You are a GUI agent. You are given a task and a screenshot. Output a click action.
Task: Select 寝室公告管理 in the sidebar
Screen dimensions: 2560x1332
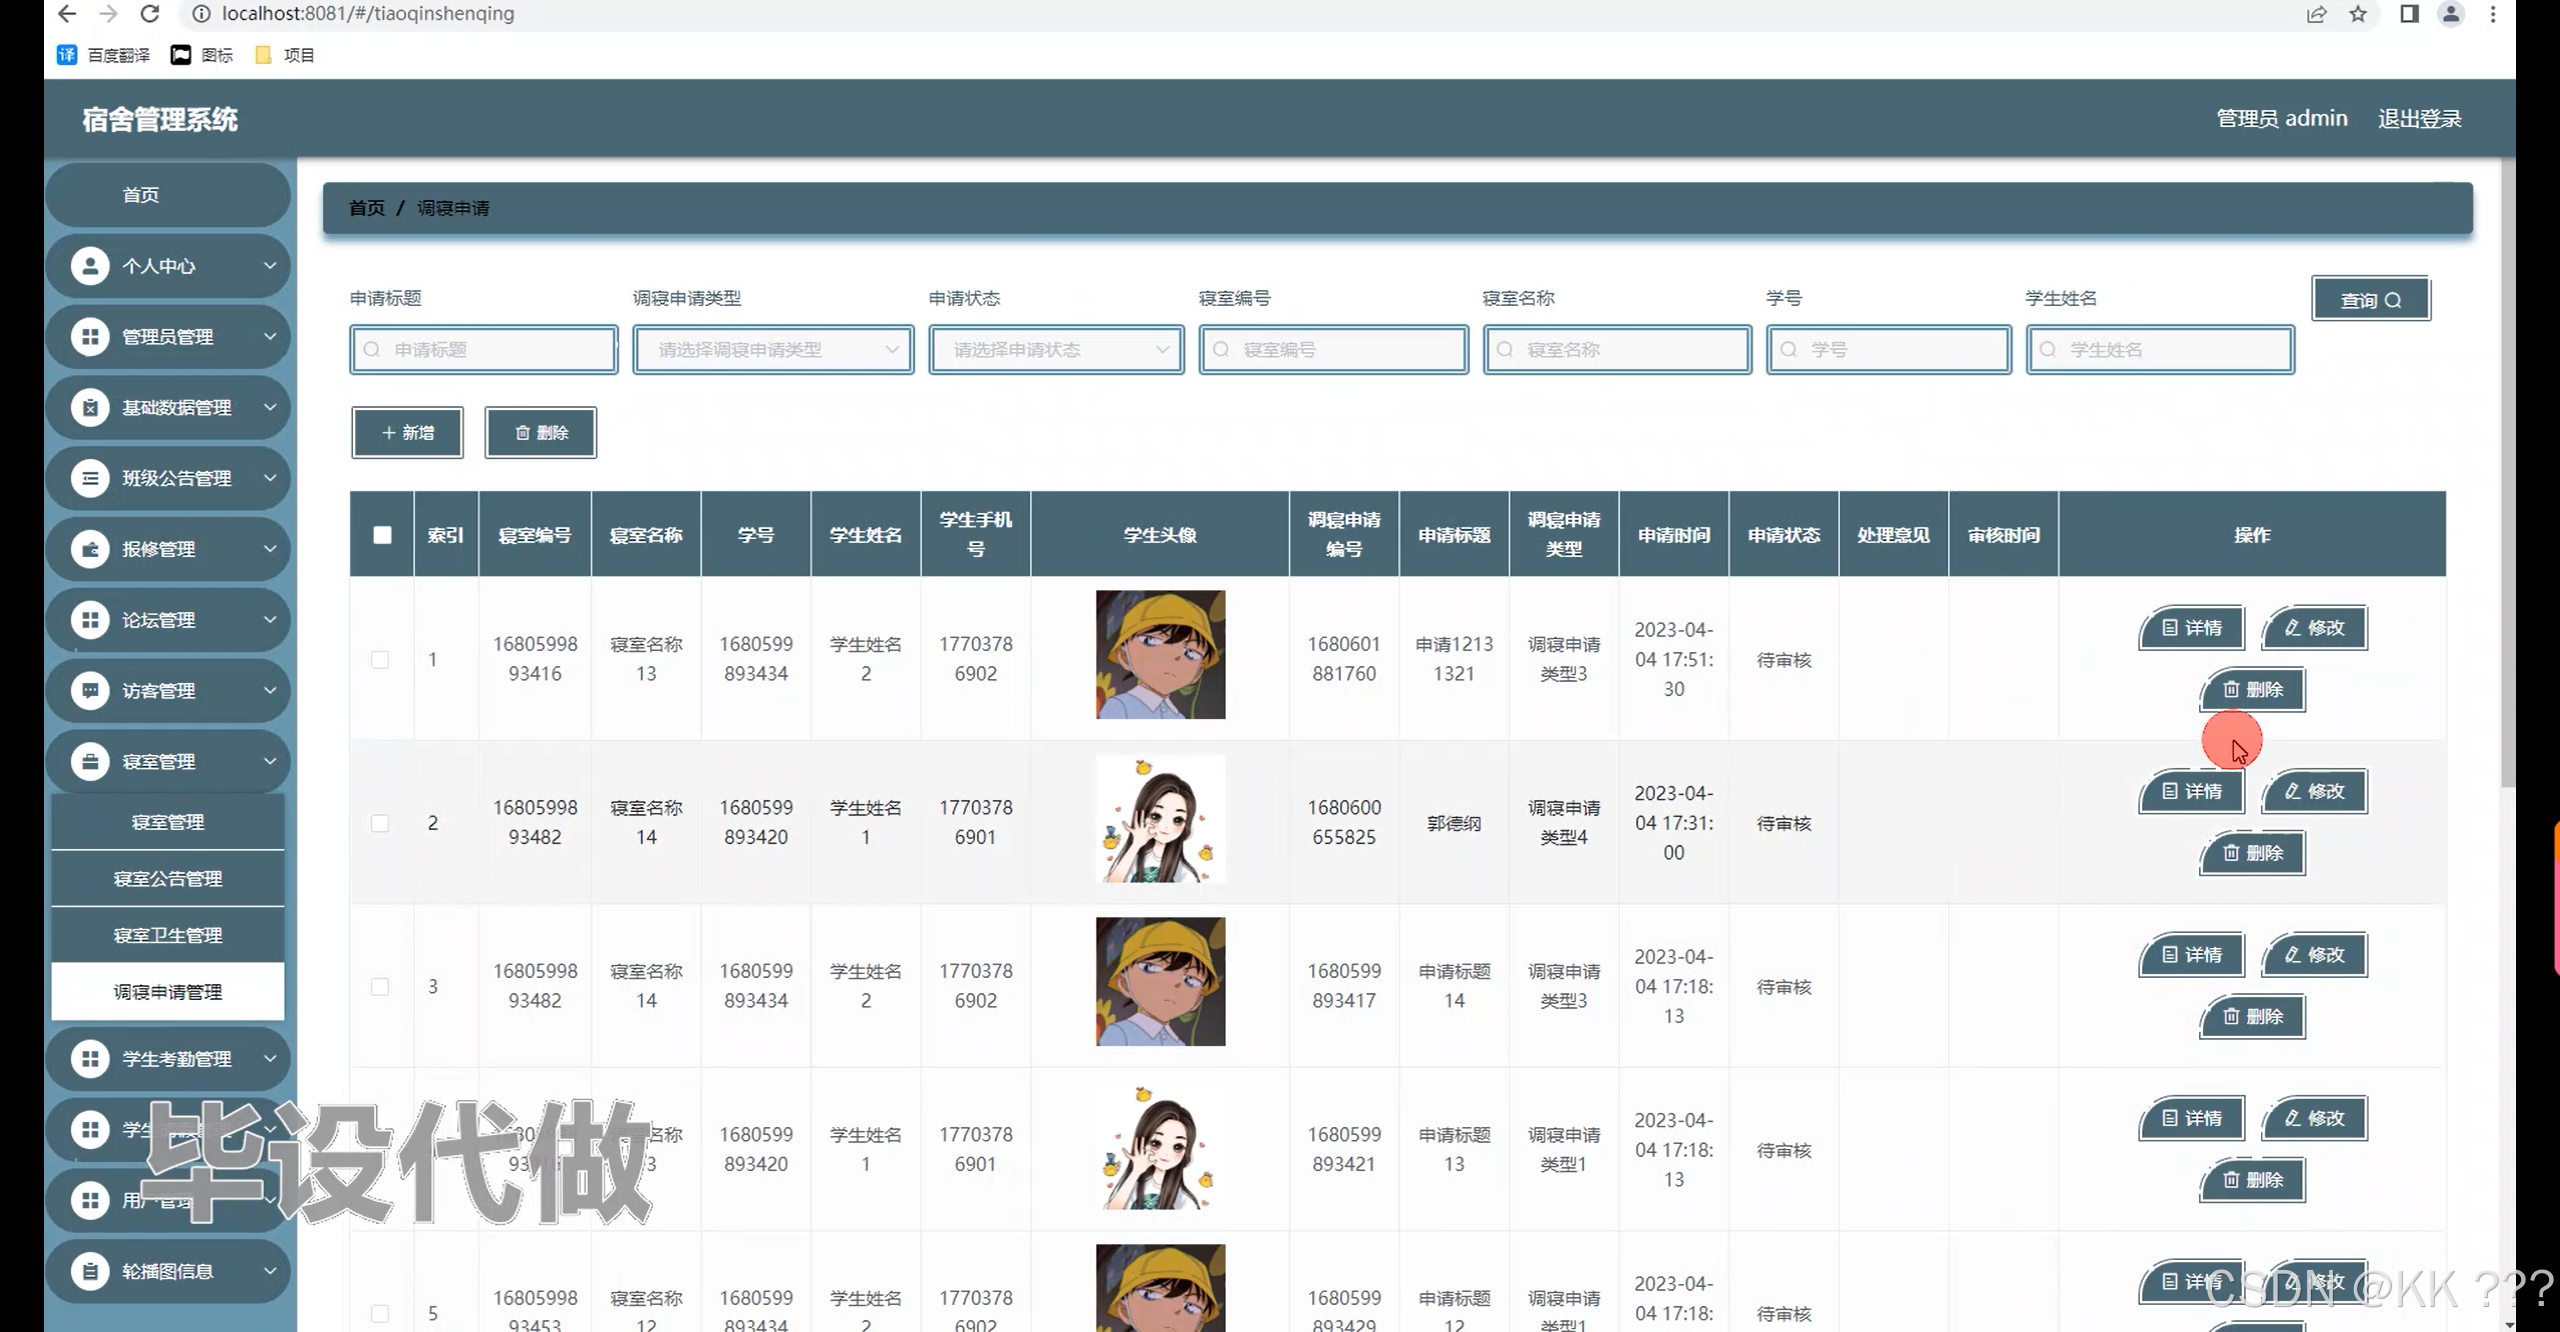click(168, 879)
